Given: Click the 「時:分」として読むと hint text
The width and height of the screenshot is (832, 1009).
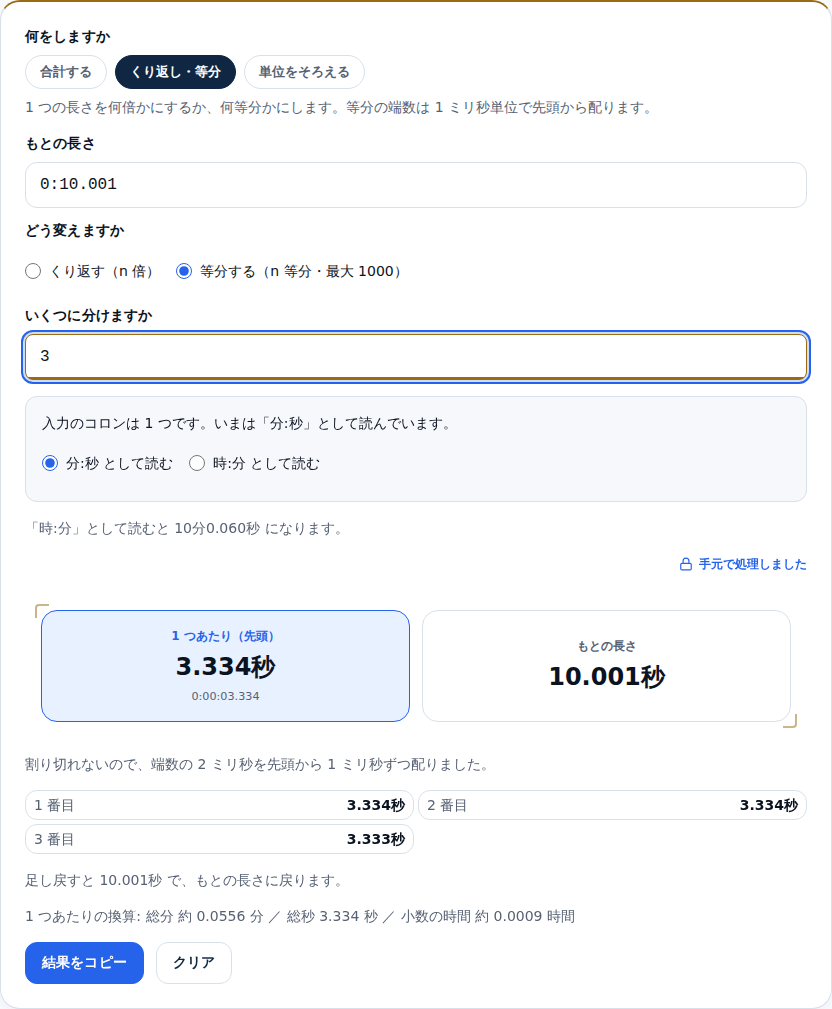Looking at the screenshot, I should click(186, 529).
